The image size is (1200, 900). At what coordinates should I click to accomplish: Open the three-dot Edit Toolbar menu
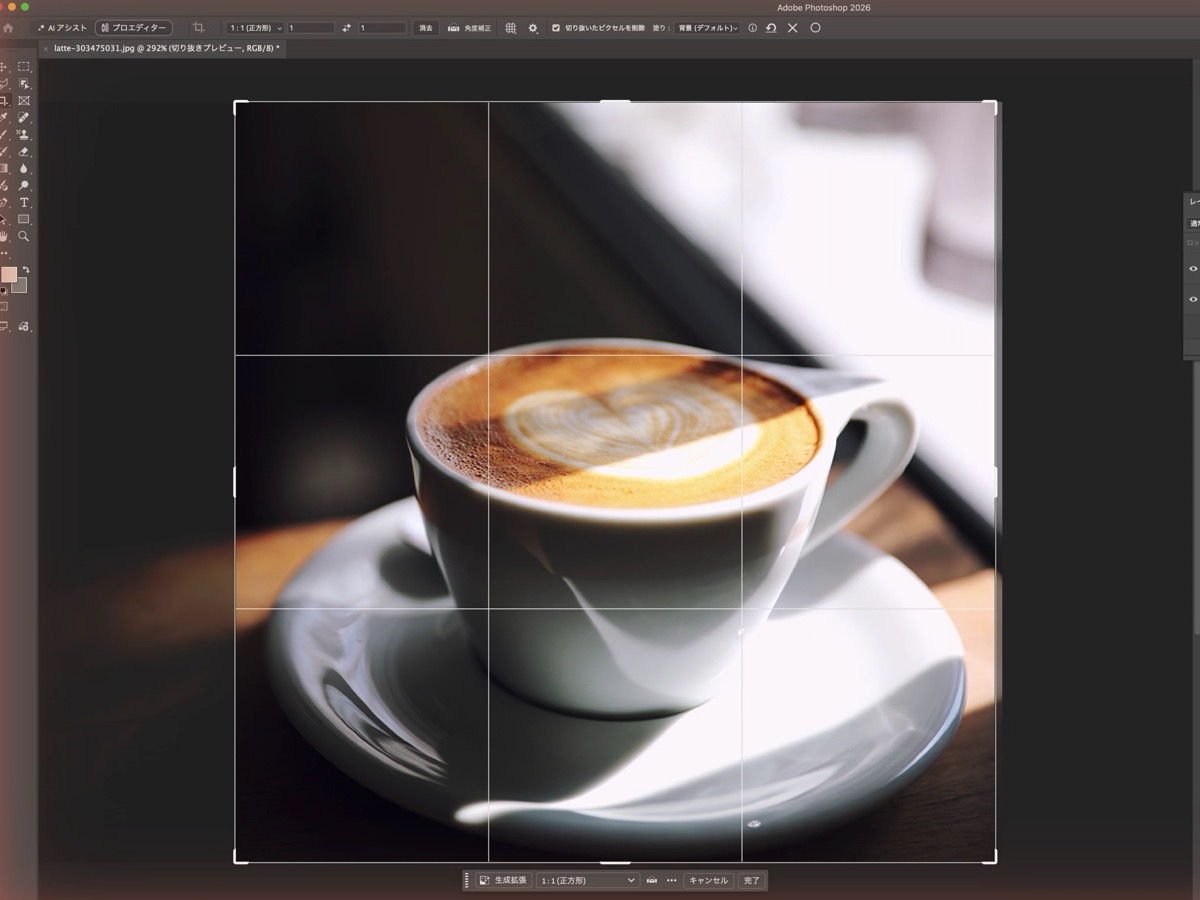point(4,253)
